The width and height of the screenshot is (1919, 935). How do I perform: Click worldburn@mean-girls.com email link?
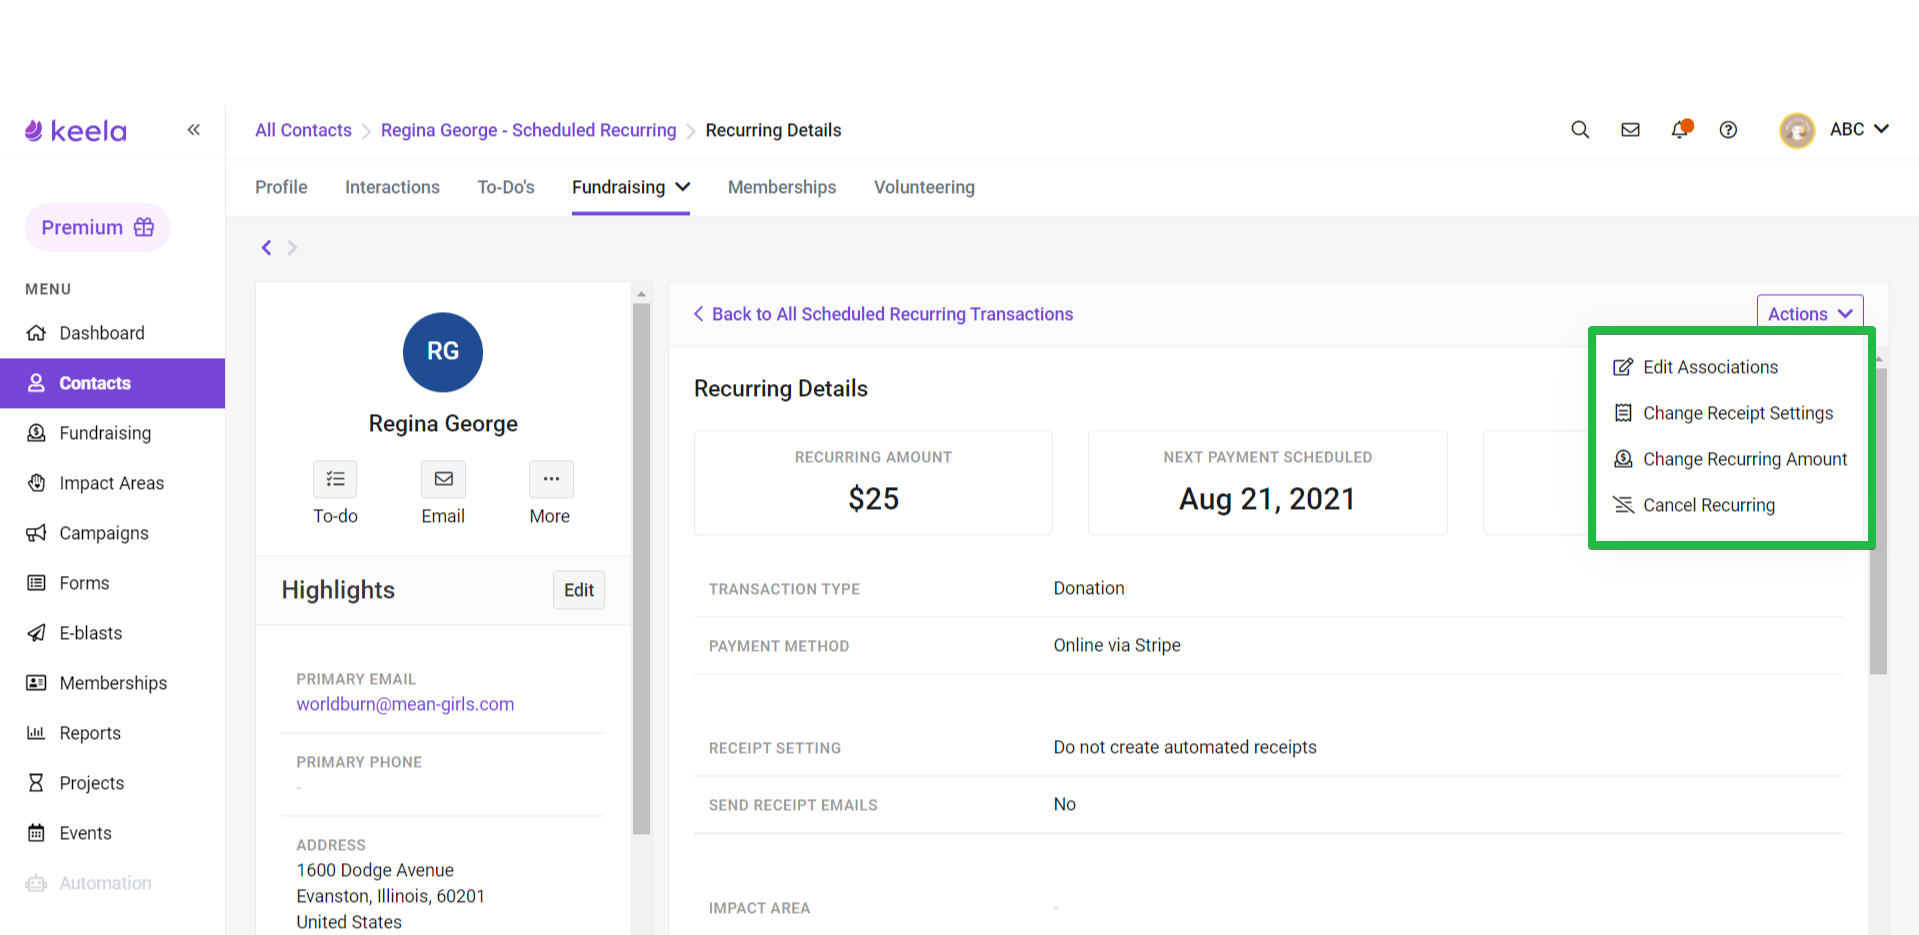pos(405,704)
